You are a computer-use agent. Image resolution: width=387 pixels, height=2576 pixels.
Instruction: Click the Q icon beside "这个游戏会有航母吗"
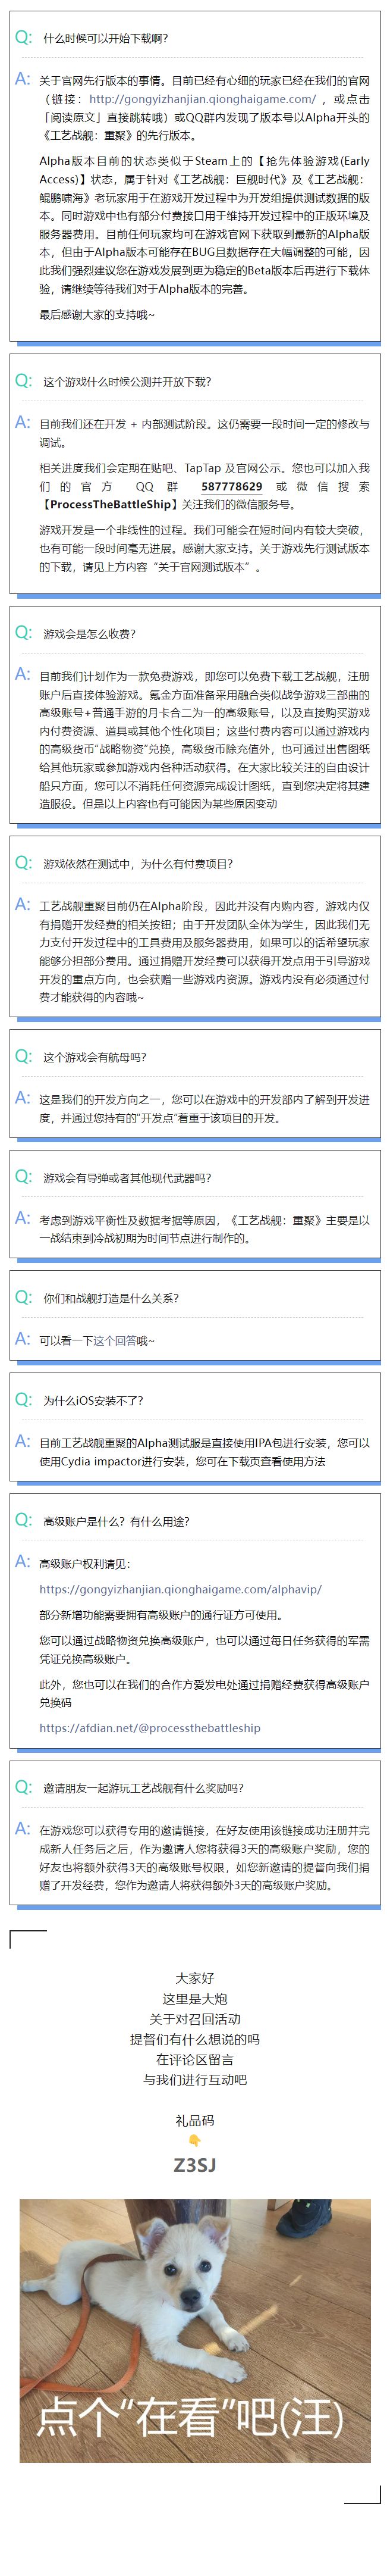coord(23,1056)
